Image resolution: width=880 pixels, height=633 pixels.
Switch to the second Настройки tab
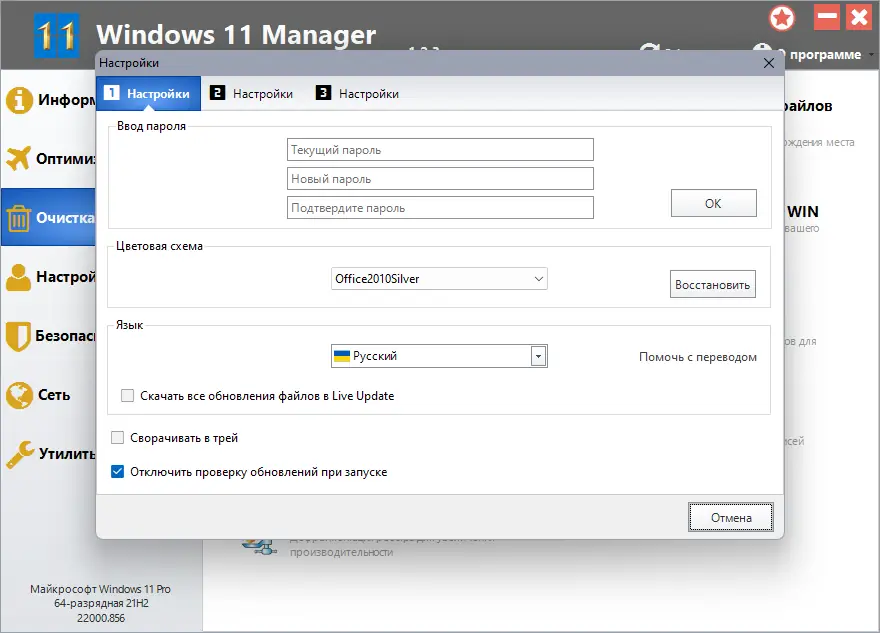[251, 93]
